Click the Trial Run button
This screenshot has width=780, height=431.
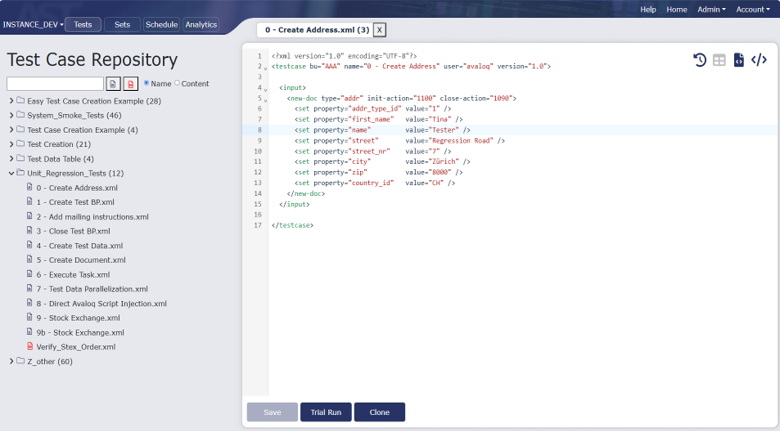[326, 412]
